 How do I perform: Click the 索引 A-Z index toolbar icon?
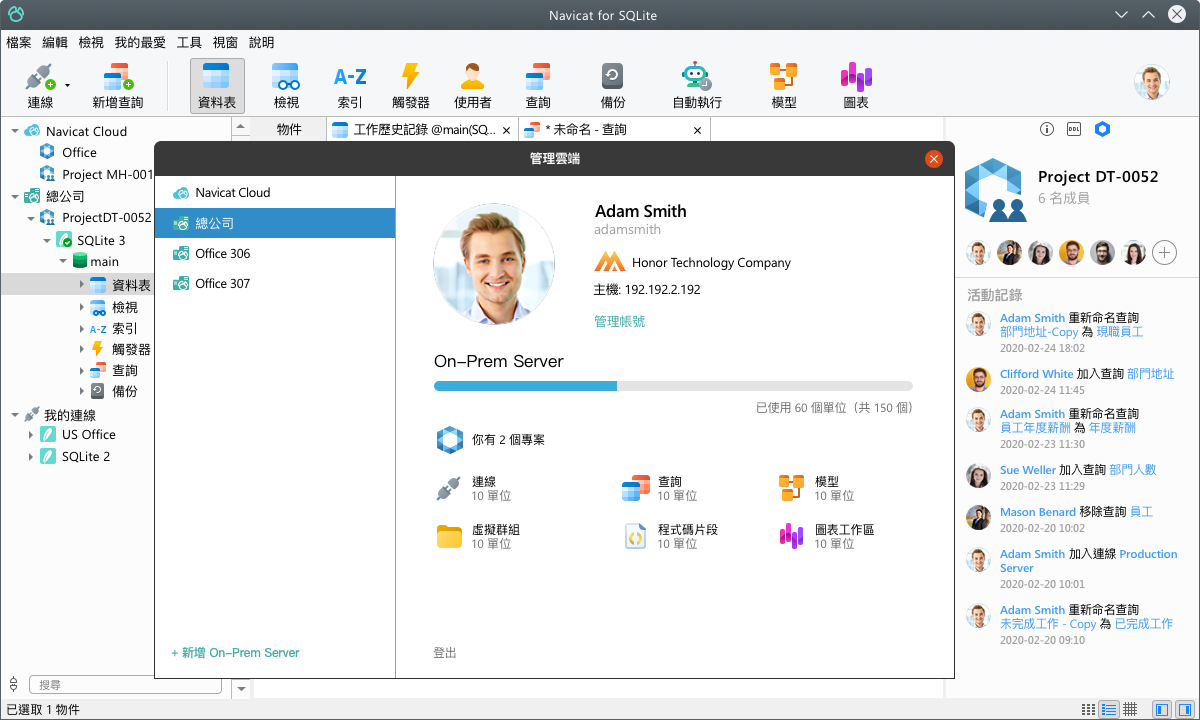tap(350, 85)
